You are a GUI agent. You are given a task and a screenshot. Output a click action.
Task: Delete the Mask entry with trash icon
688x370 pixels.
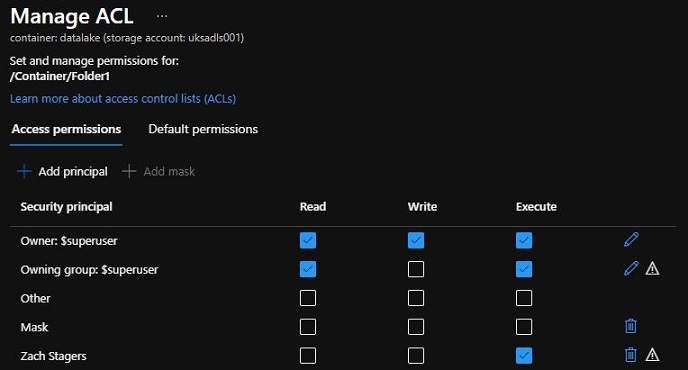631,326
